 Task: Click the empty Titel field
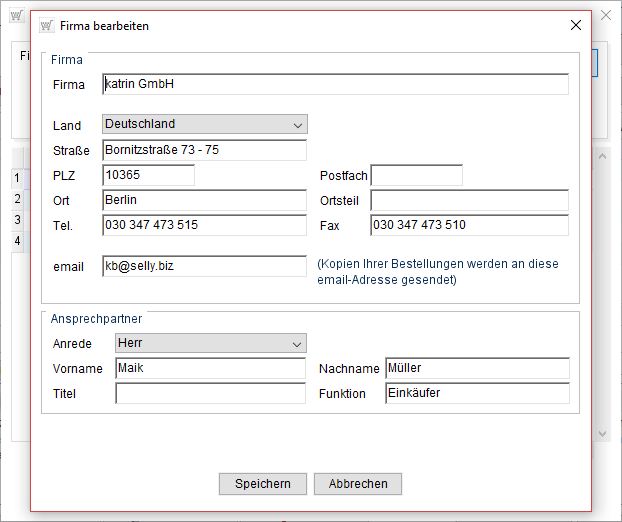tap(210, 393)
